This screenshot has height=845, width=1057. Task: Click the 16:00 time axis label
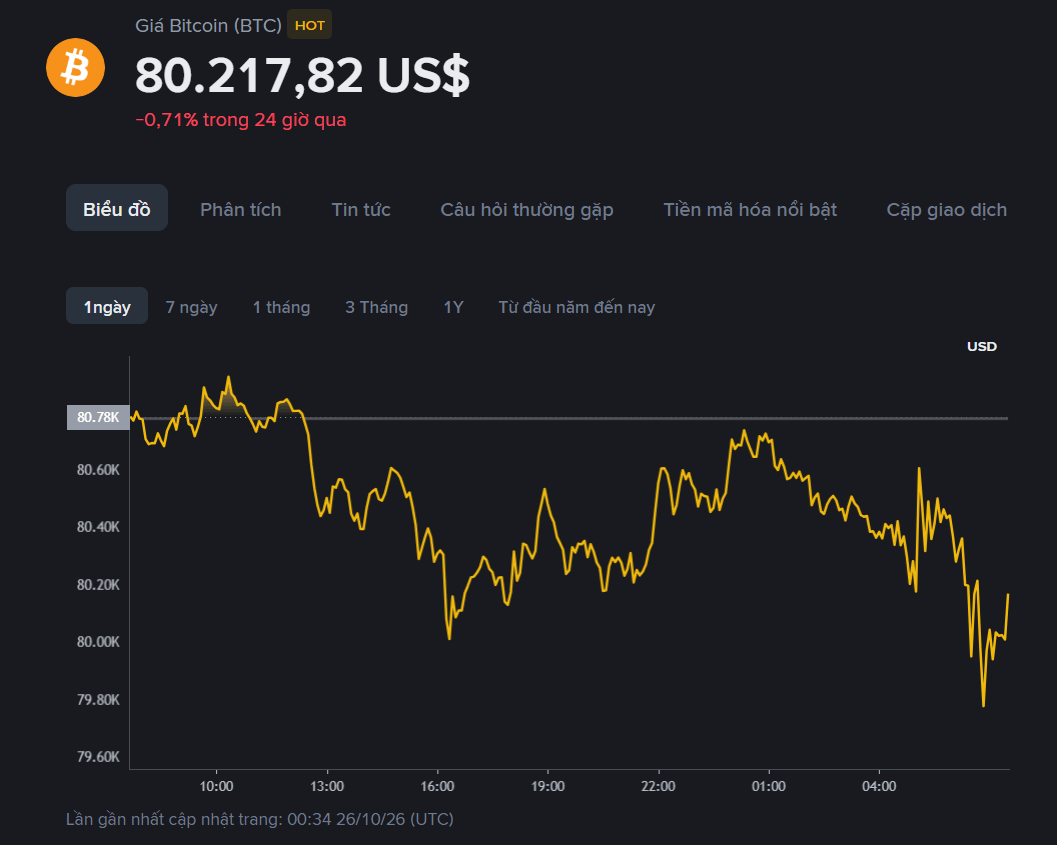tap(437, 786)
